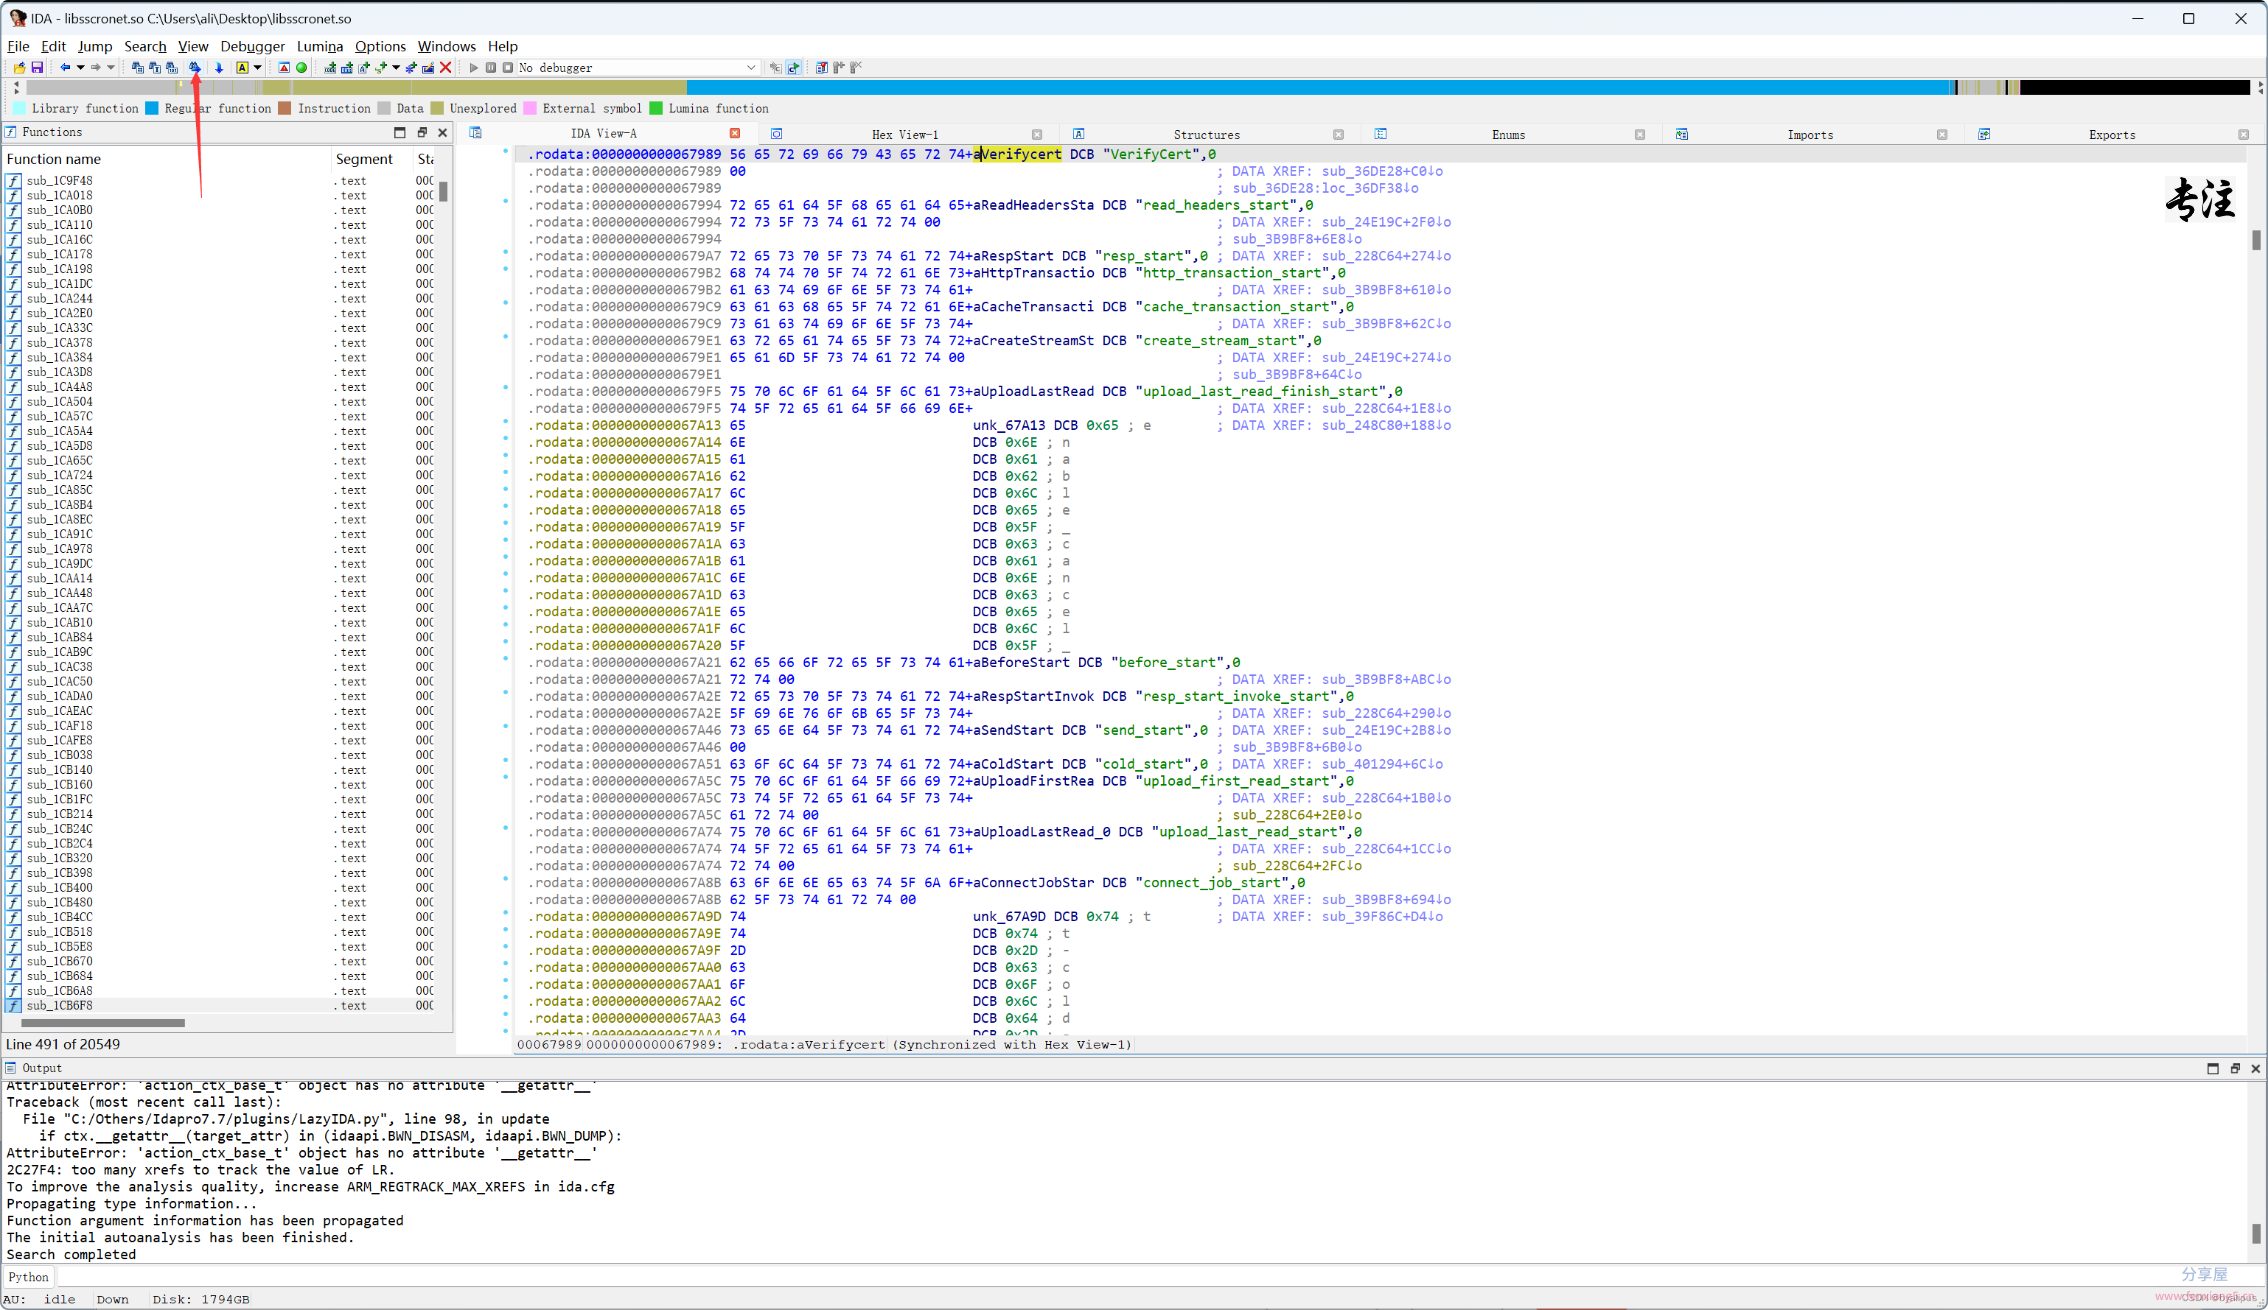Float the Functions panel with its restore icon
Screen dimensions: 2268x1310
pos(422,132)
